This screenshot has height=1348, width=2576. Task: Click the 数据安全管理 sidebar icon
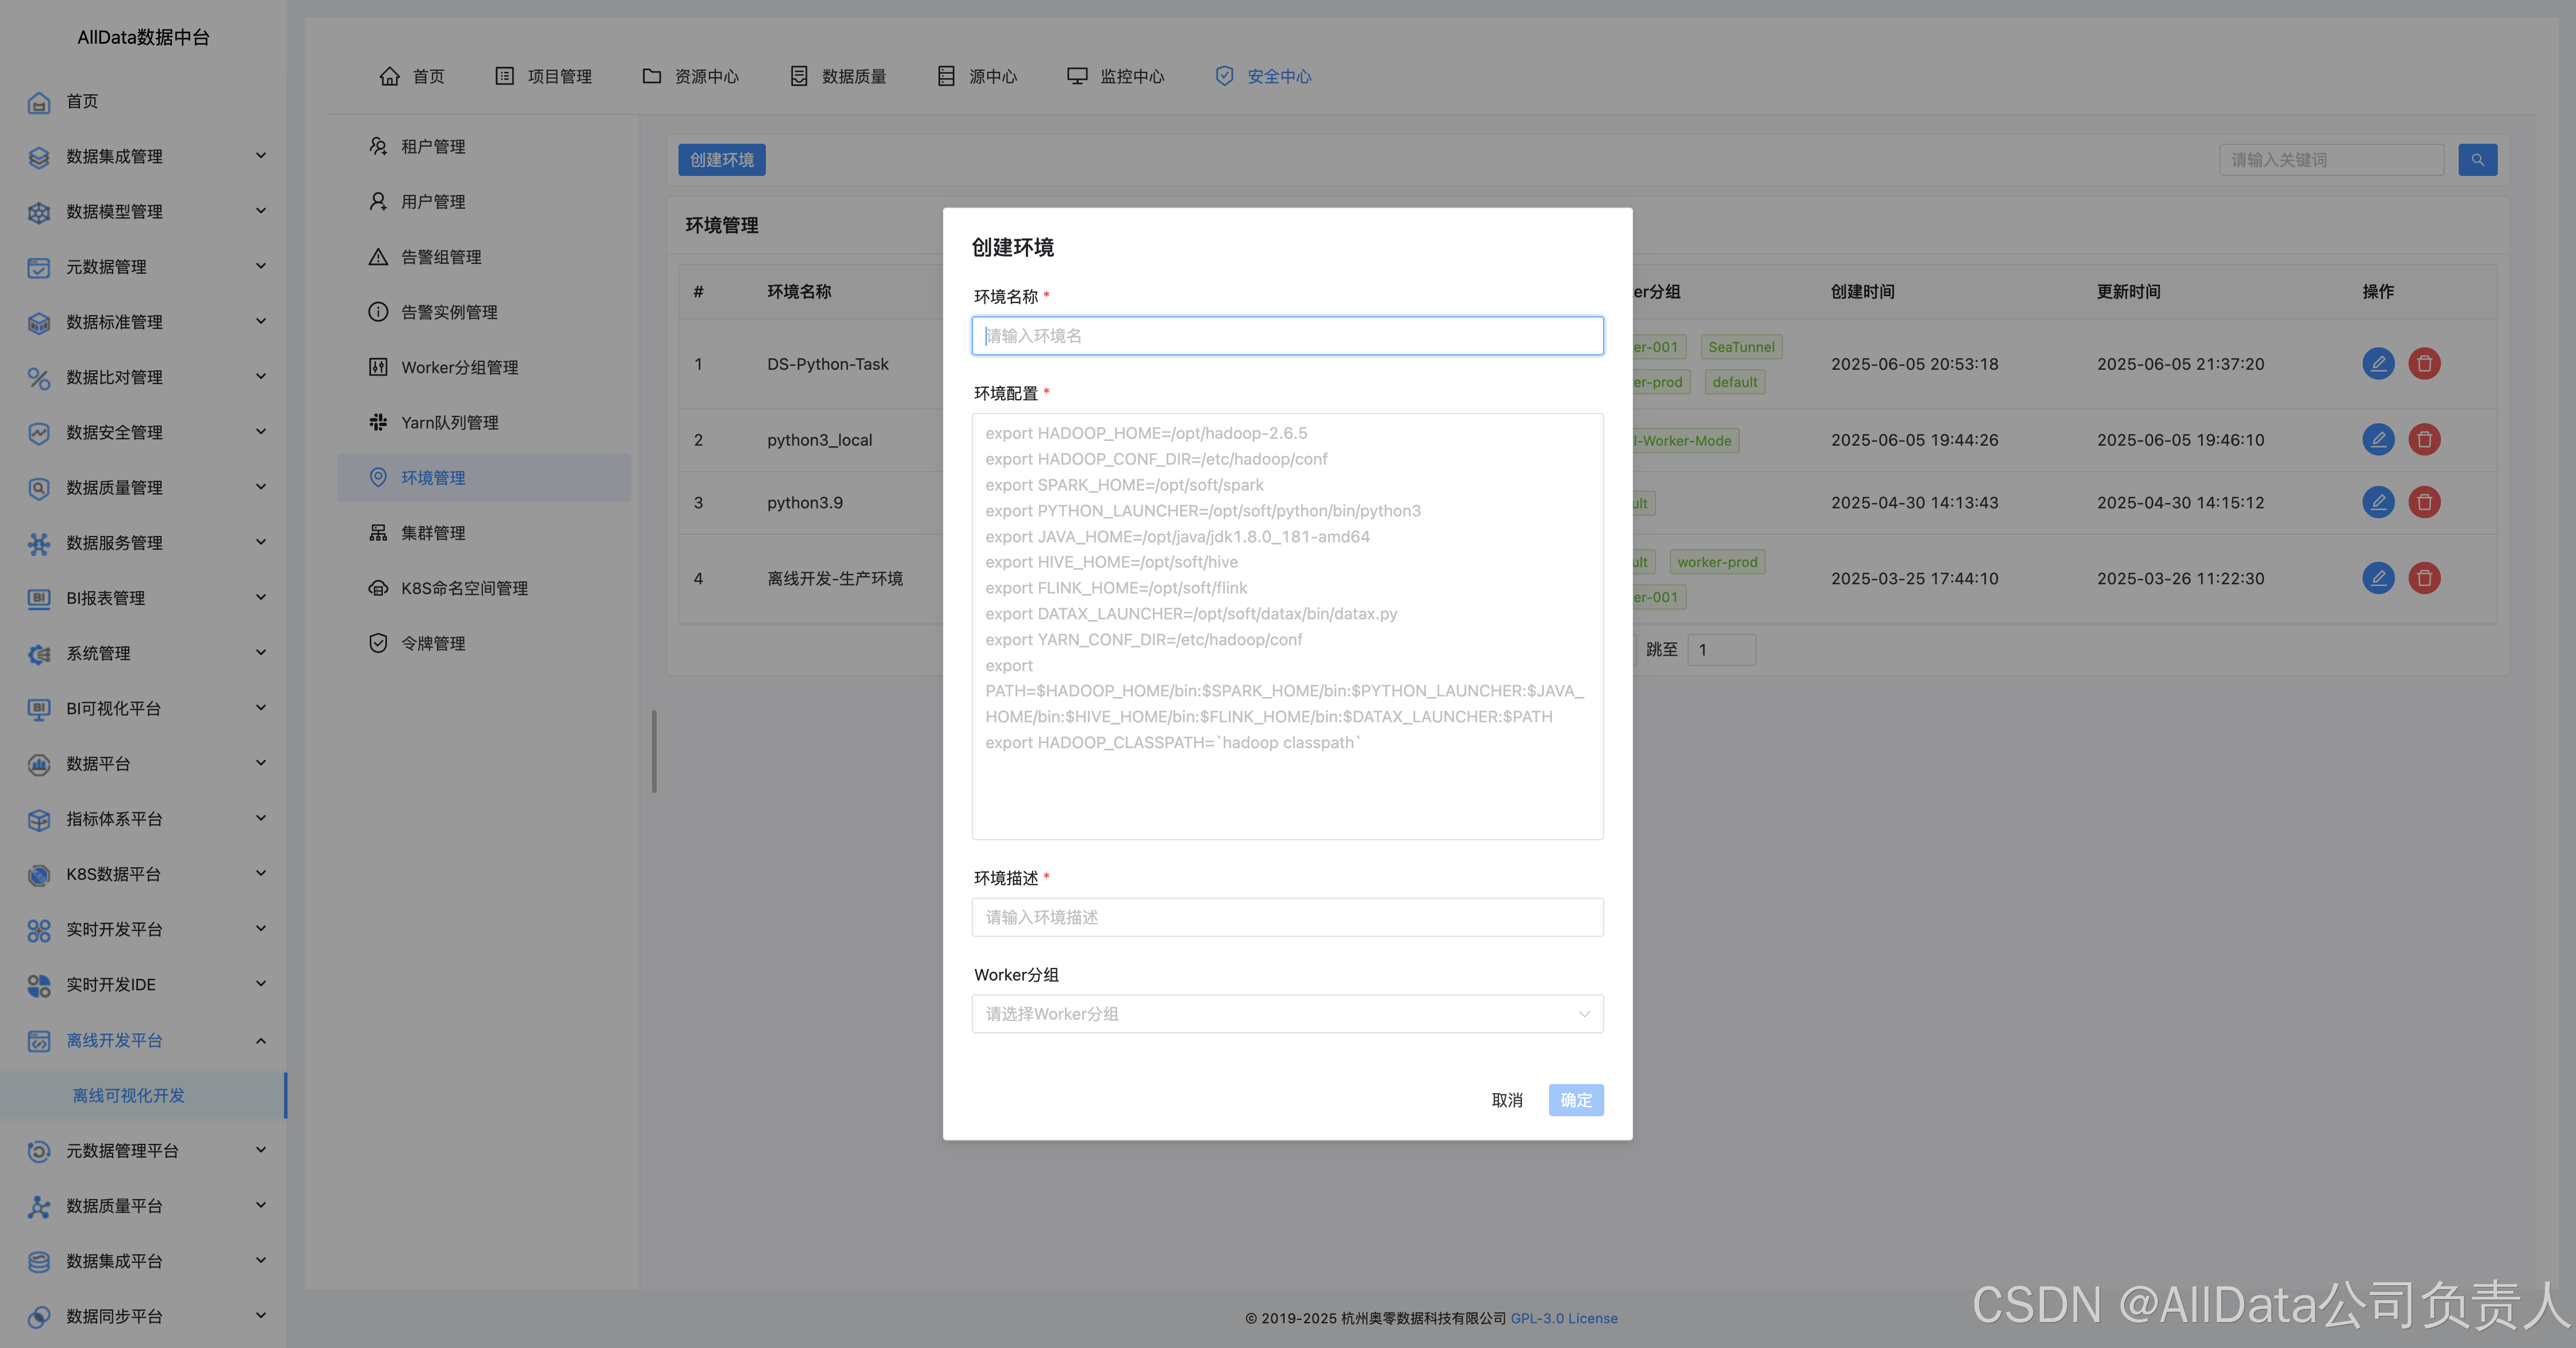pyautogui.click(x=39, y=433)
